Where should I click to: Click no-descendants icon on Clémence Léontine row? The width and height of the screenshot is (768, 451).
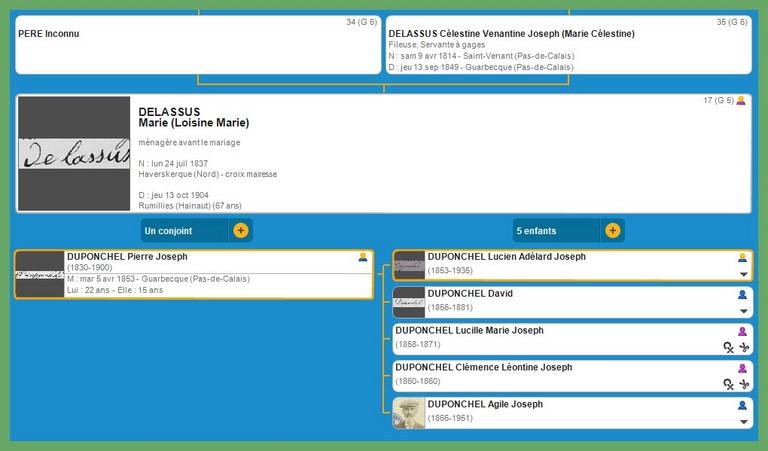pyautogui.click(x=729, y=384)
